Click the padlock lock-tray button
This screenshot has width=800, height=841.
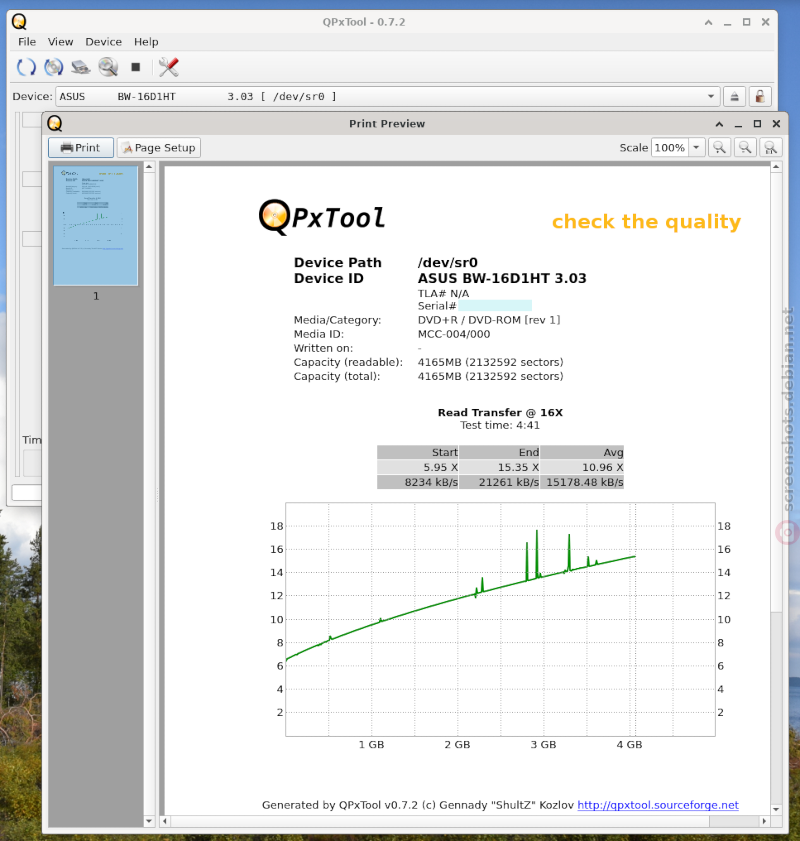pyautogui.click(x=760, y=97)
